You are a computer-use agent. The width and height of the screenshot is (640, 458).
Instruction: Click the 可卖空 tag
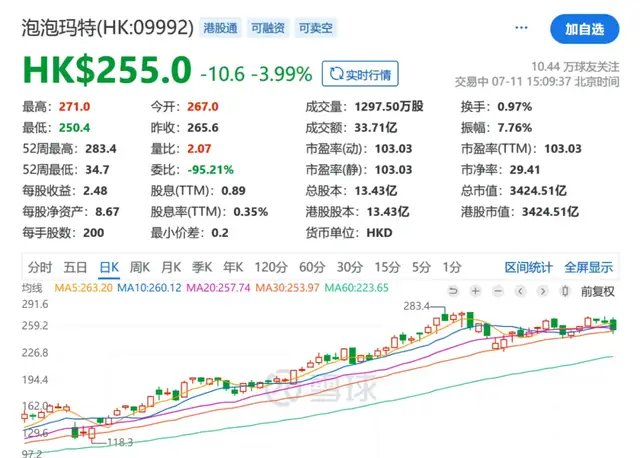pyautogui.click(x=316, y=28)
